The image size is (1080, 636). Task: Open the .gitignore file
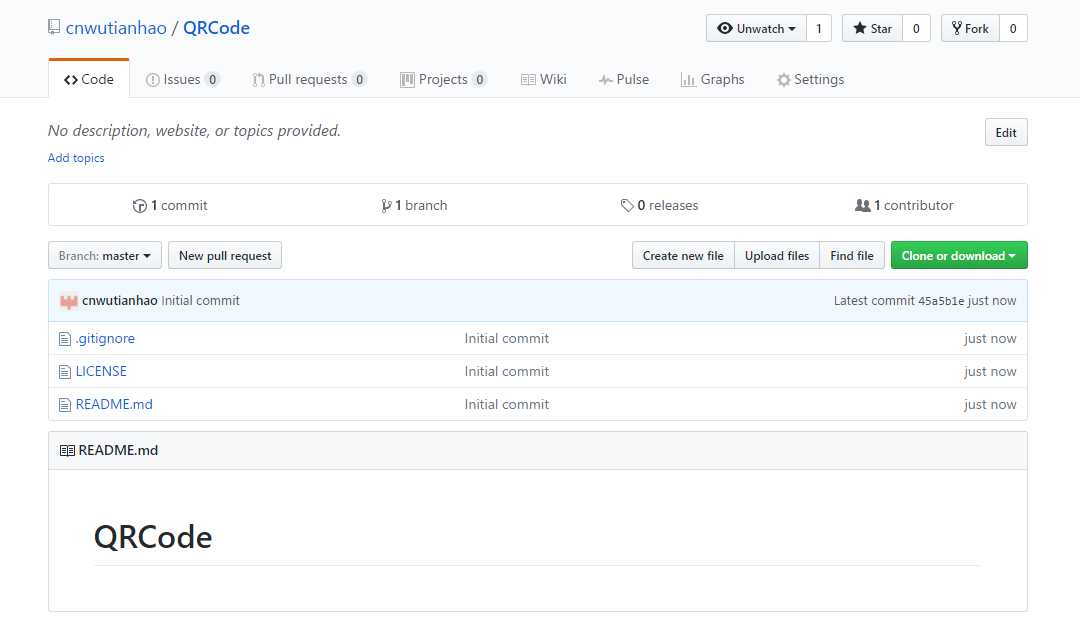pos(105,338)
